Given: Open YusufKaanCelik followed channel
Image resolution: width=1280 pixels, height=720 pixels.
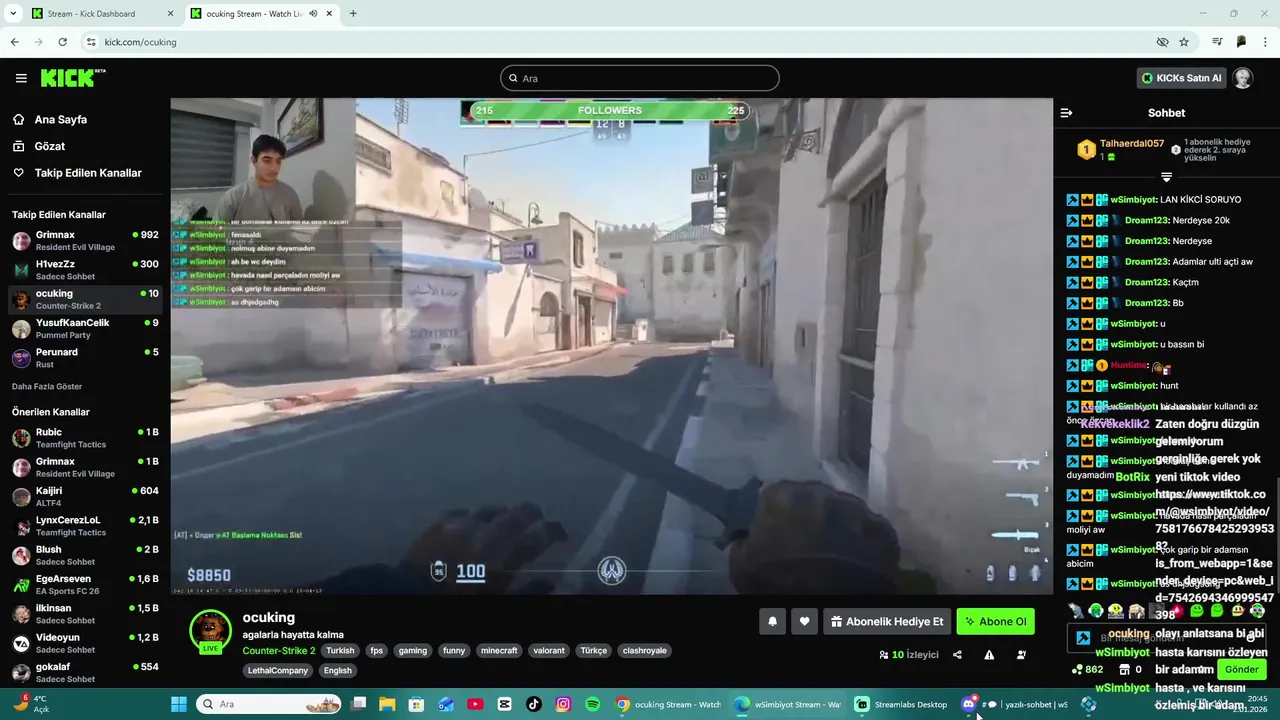Looking at the screenshot, I should (85, 329).
